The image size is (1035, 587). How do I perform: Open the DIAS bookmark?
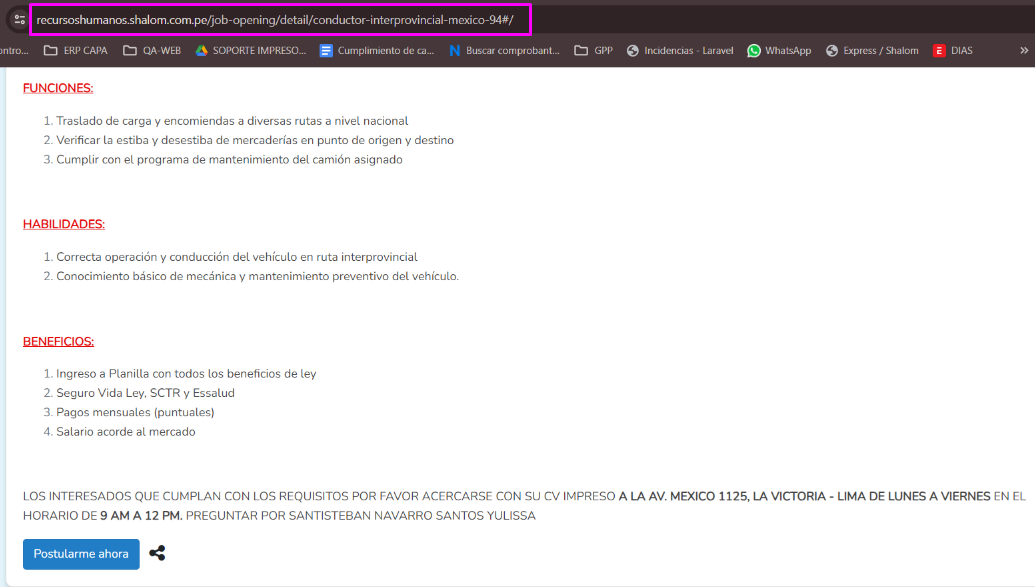pyautogui.click(x=954, y=50)
